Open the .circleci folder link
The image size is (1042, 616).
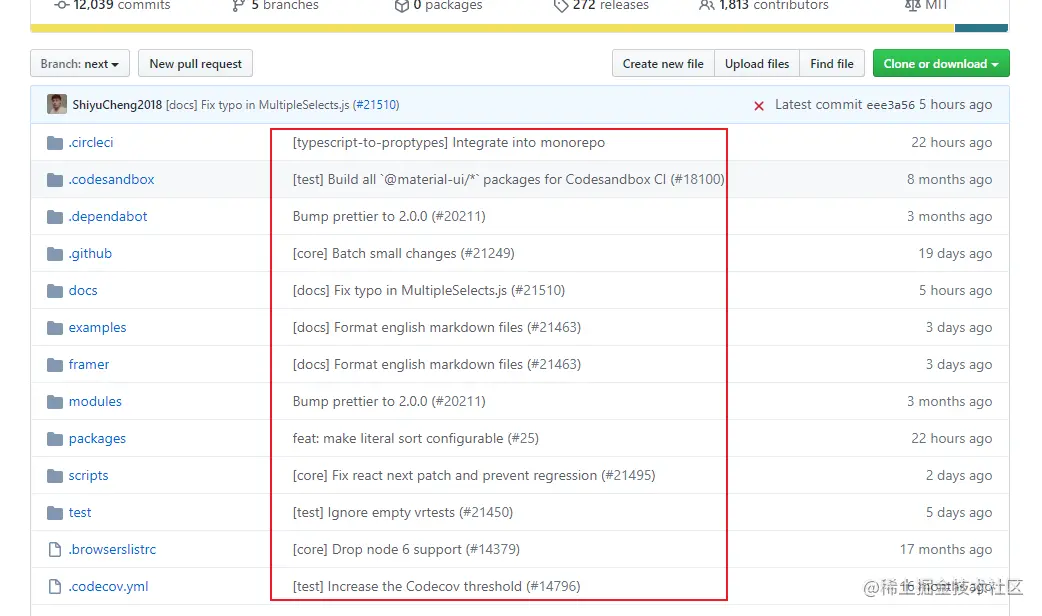coord(91,143)
